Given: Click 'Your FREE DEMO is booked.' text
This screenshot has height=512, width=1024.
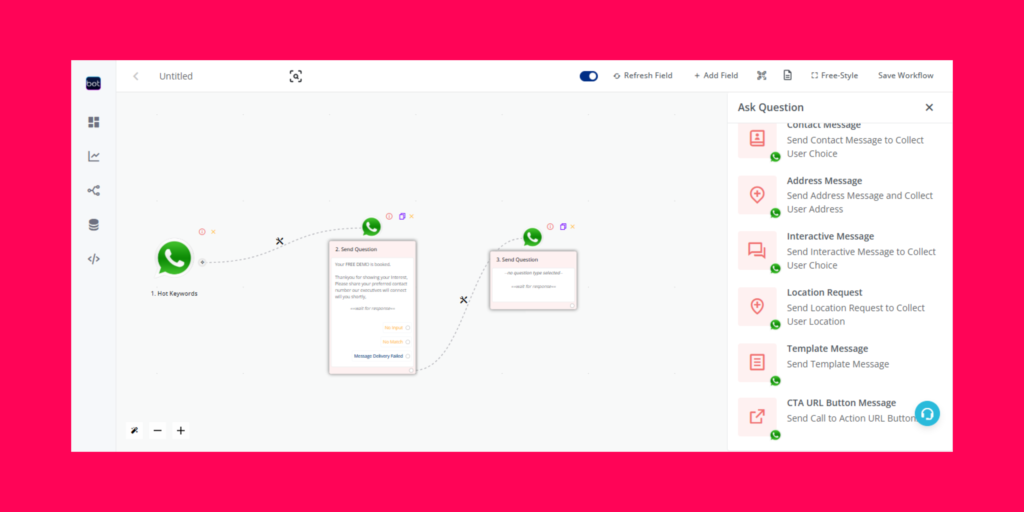Looking at the screenshot, I should (x=362, y=264).
